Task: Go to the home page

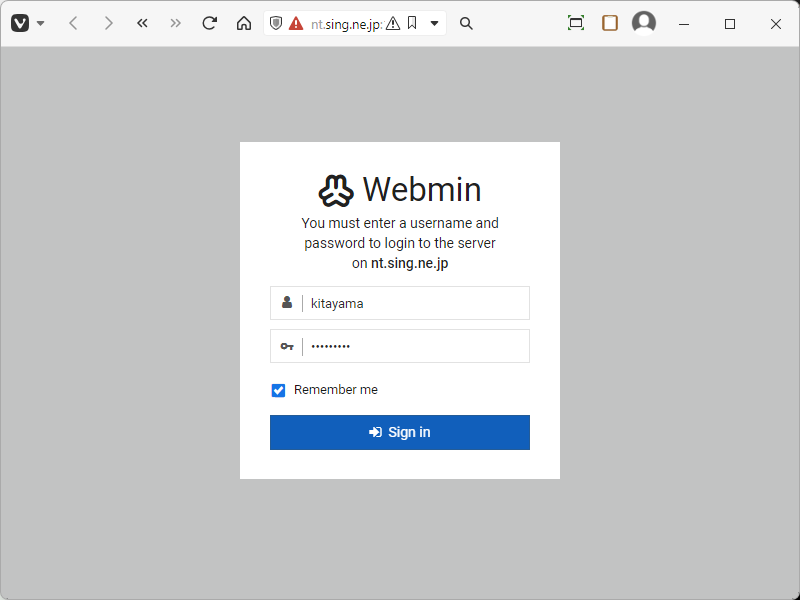Action: (244, 23)
